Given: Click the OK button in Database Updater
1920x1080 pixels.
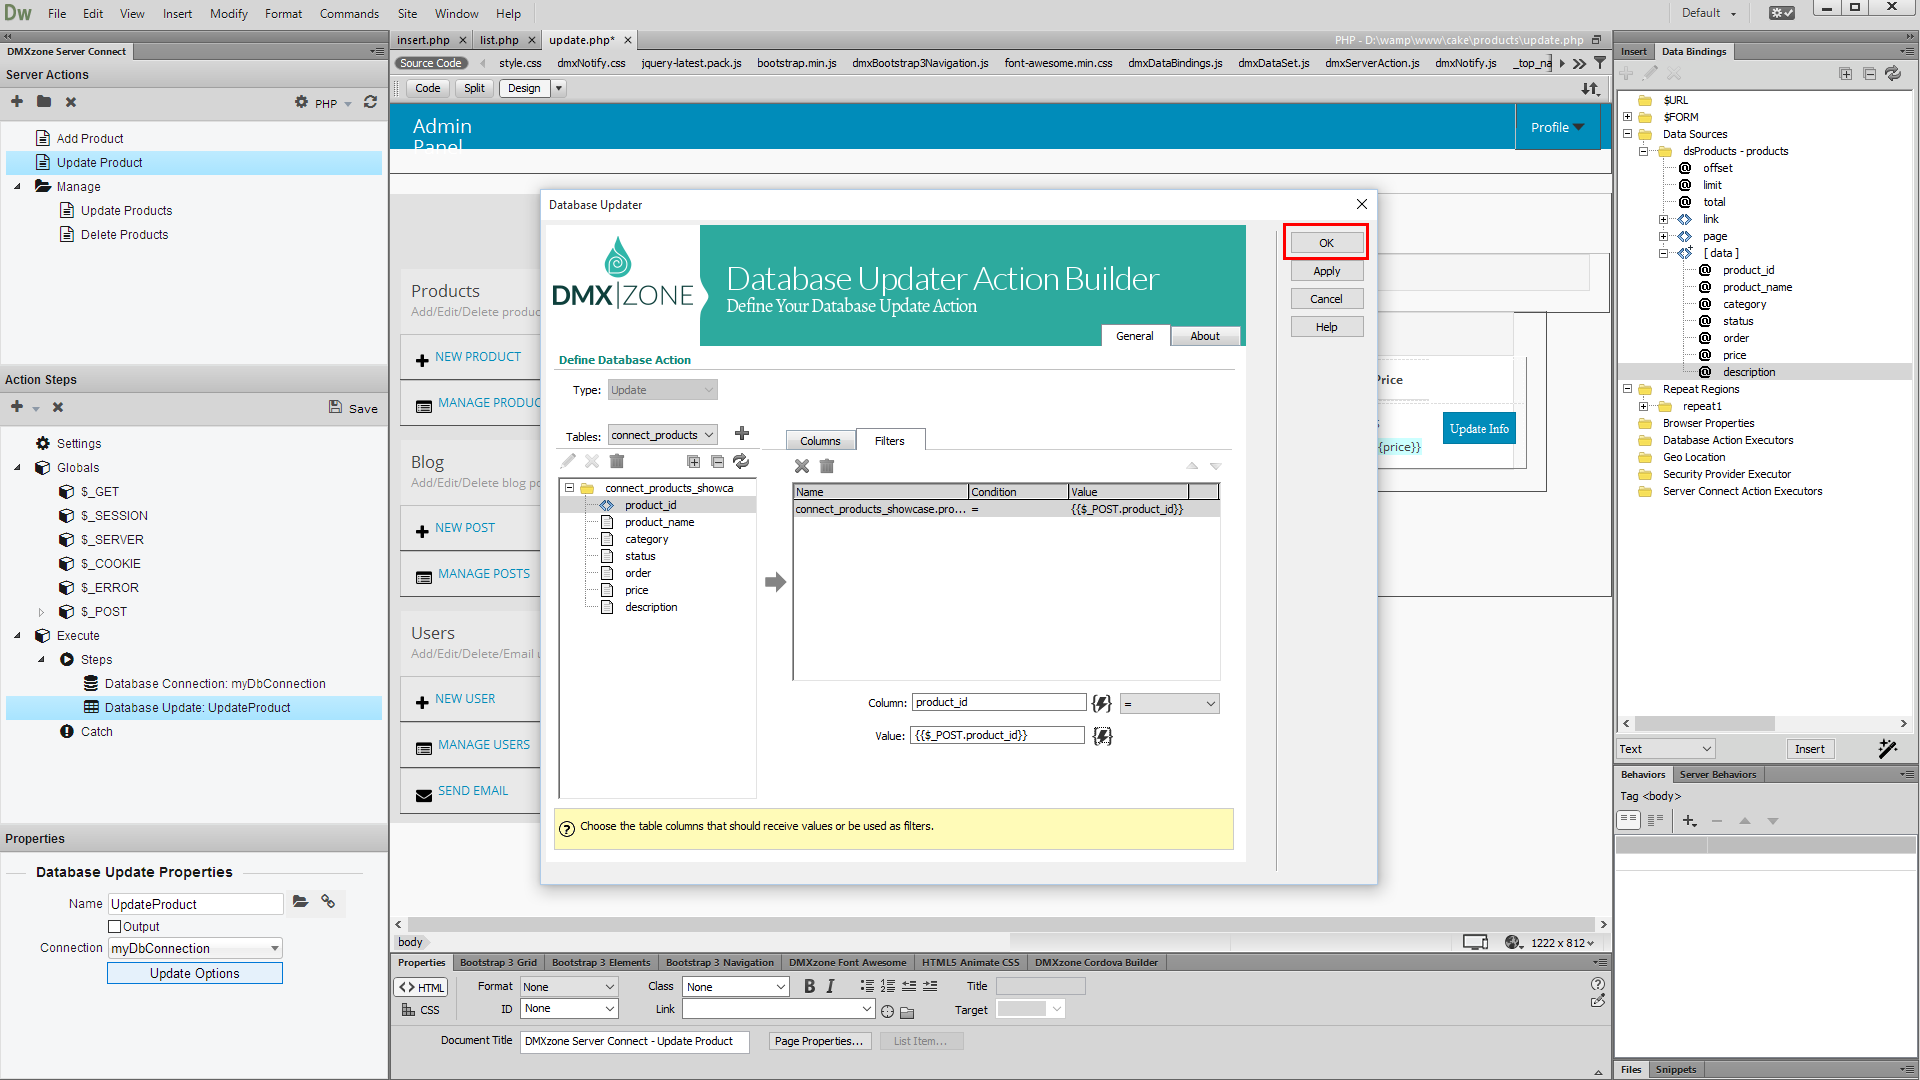Looking at the screenshot, I should coord(1326,243).
